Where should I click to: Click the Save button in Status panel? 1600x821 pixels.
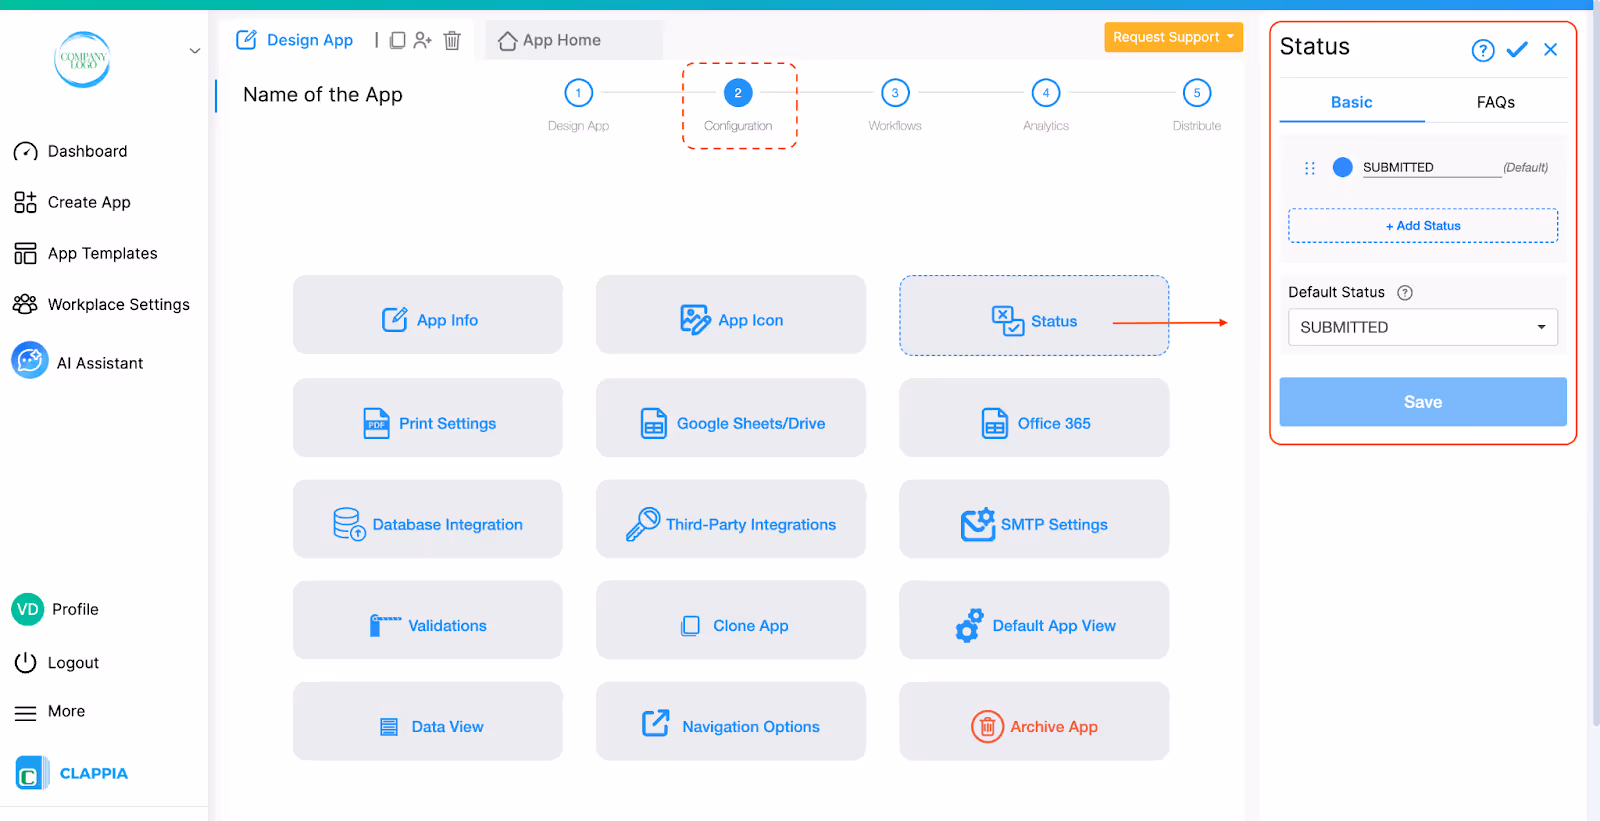(x=1423, y=402)
